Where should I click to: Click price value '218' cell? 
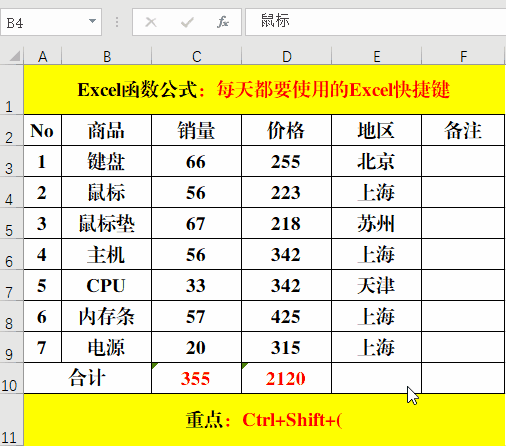[287, 223]
